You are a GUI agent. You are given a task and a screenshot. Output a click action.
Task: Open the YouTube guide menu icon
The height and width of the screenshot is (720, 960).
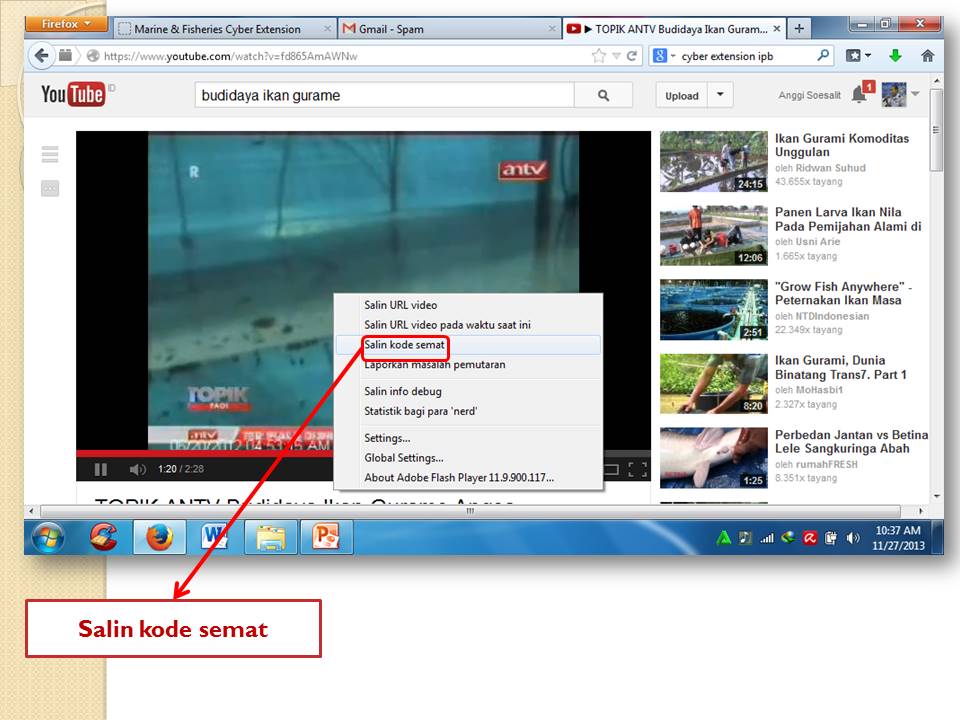click(x=50, y=154)
